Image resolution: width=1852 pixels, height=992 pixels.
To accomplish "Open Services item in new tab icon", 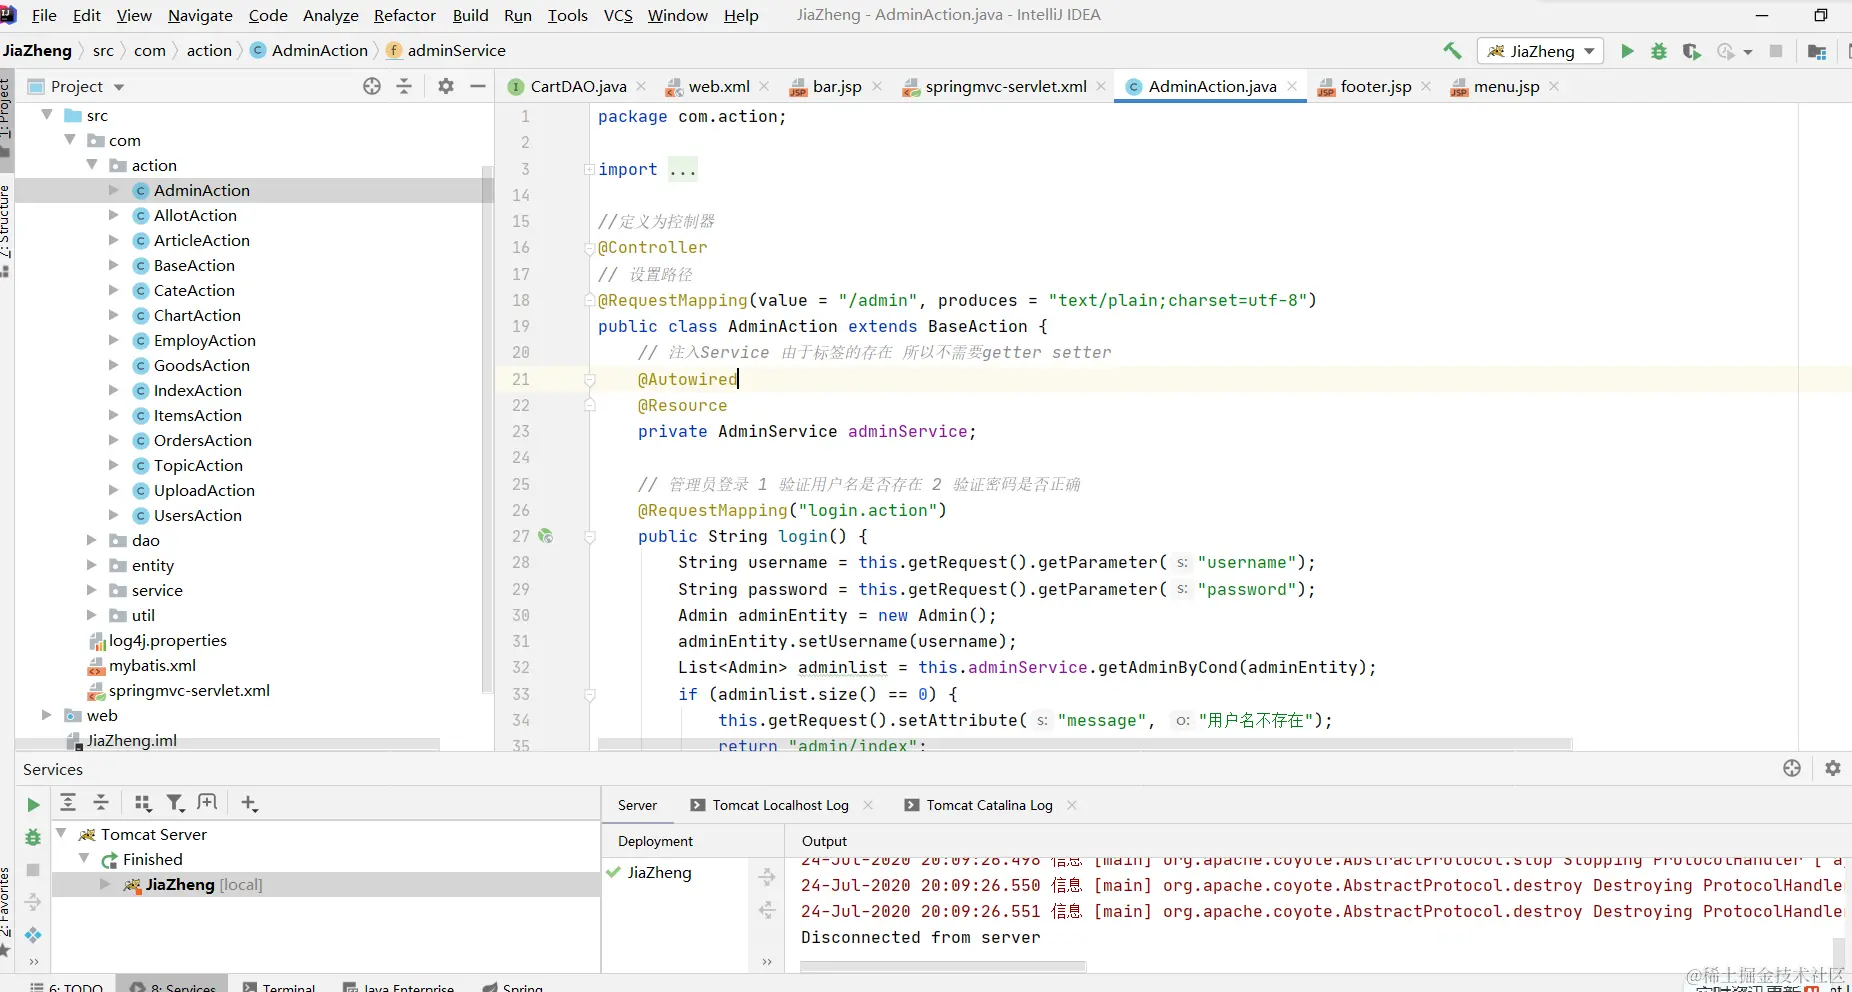I will coord(207,802).
